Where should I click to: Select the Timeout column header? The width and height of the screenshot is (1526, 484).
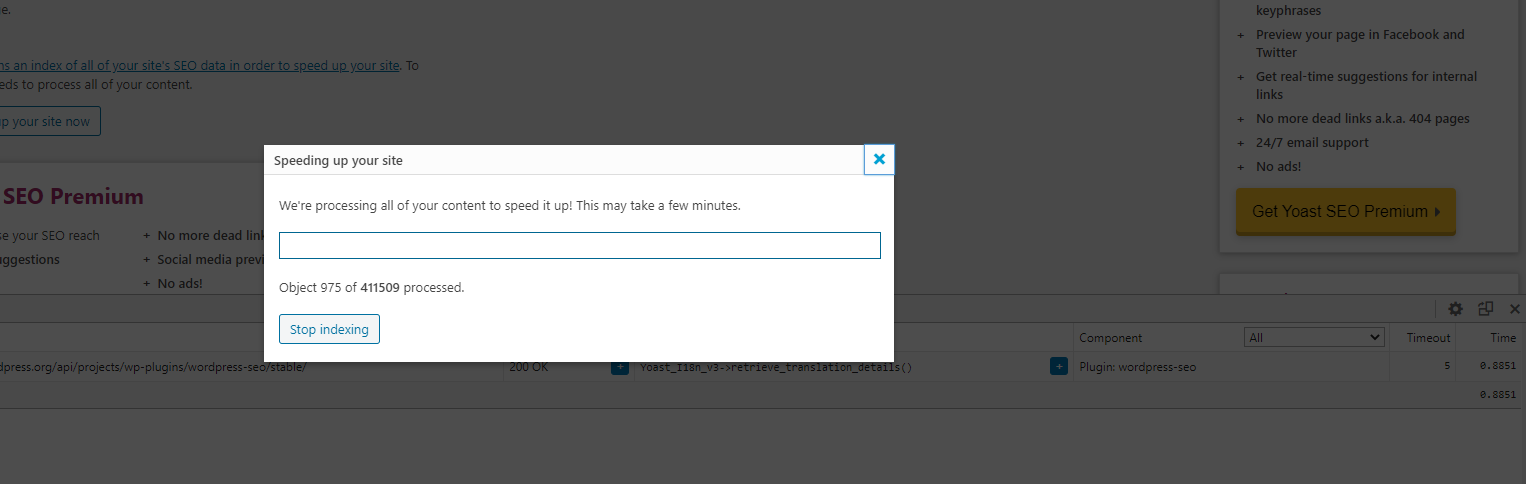tap(1428, 338)
